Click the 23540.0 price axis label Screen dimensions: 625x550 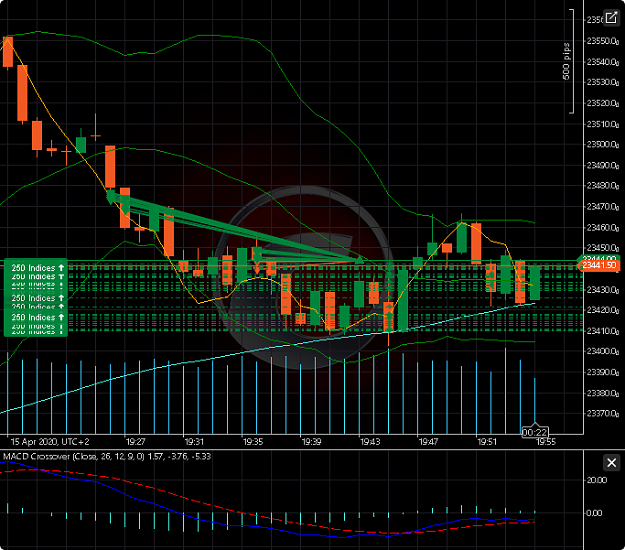point(603,62)
